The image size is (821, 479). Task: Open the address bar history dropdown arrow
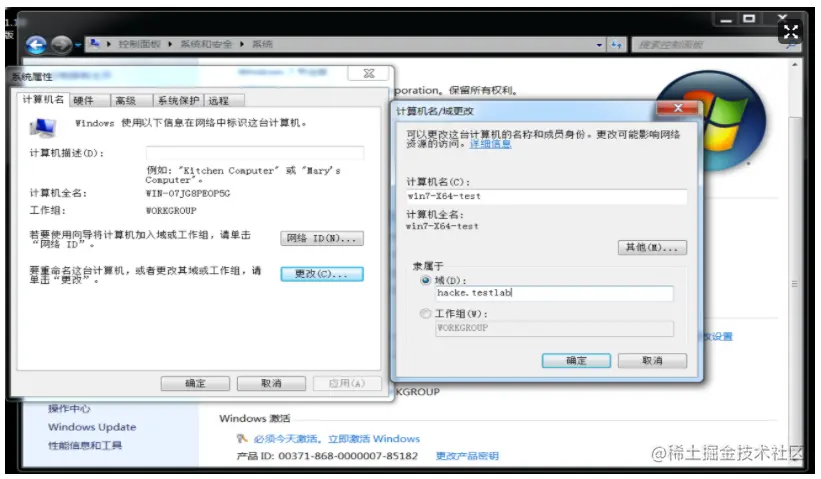600,45
